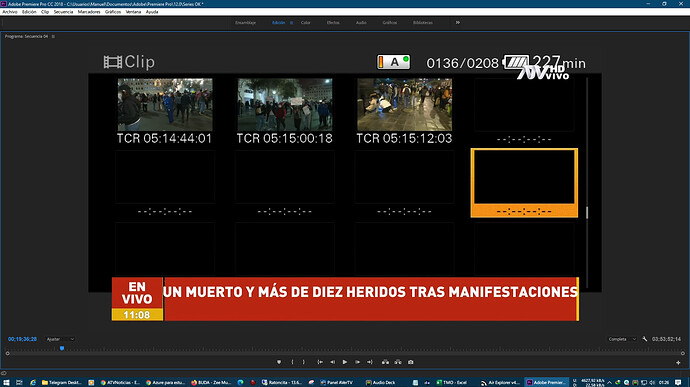This screenshot has width=690, height=387.
Task: Click the orange highlighted empty clip slot
Action: pyautogui.click(x=524, y=183)
